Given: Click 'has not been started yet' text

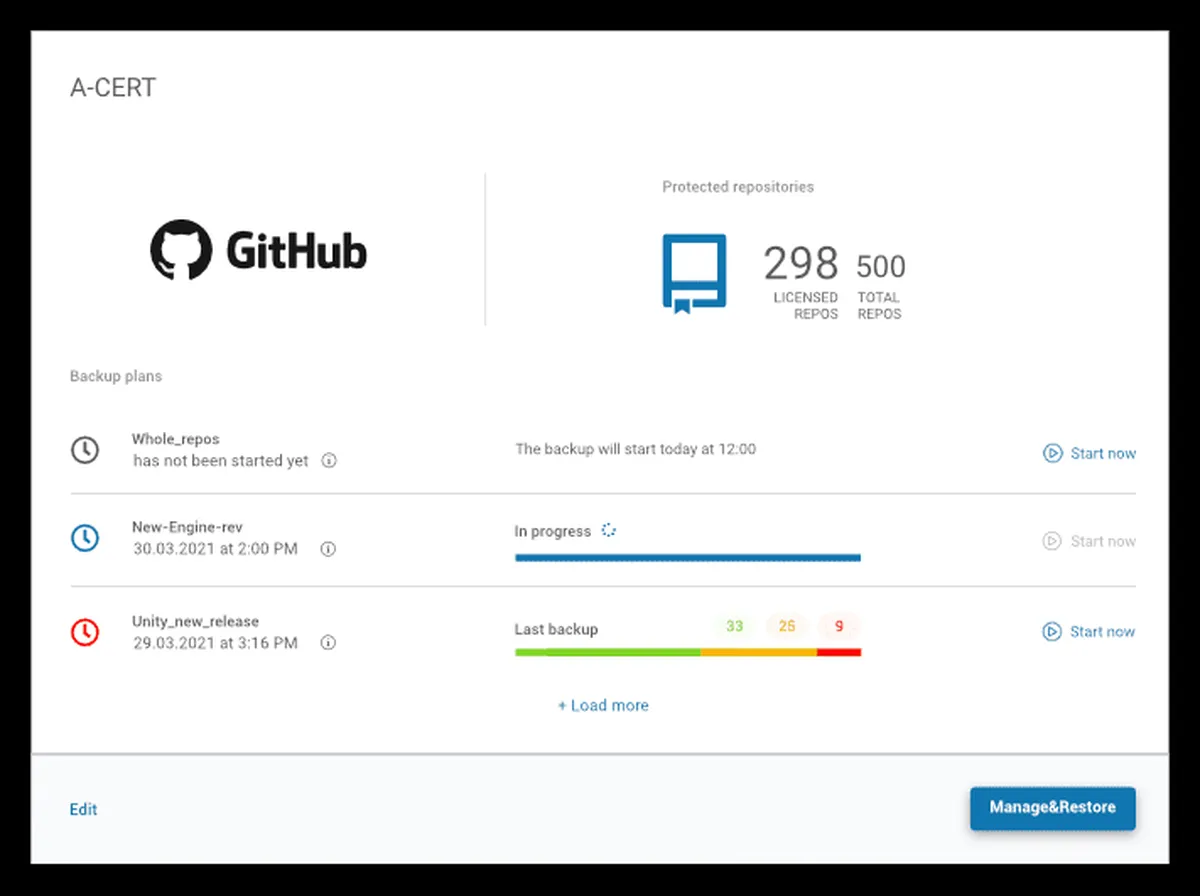Looking at the screenshot, I should (x=221, y=461).
